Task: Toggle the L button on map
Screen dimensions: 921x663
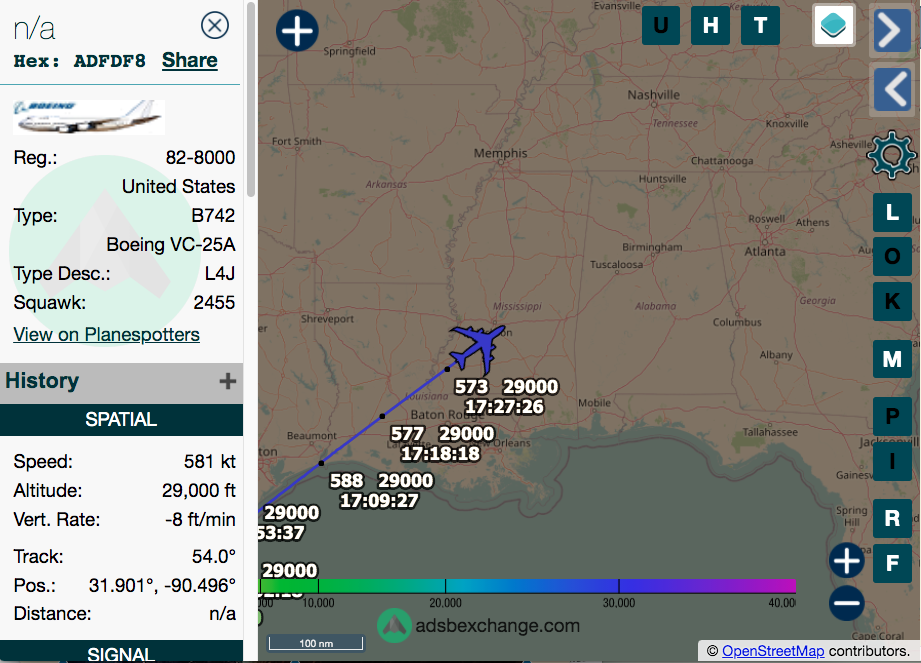Action: click(892, 213)
